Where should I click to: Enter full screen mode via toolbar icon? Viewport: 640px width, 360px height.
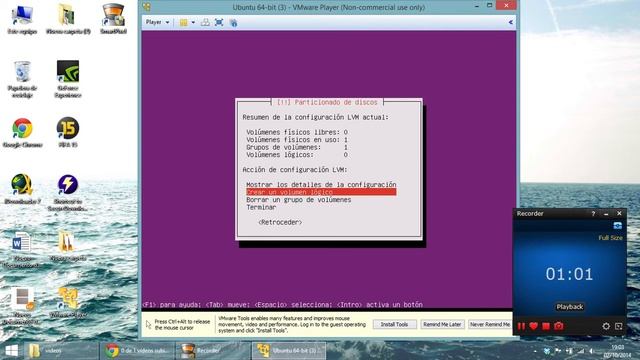(x=219, y=23)
